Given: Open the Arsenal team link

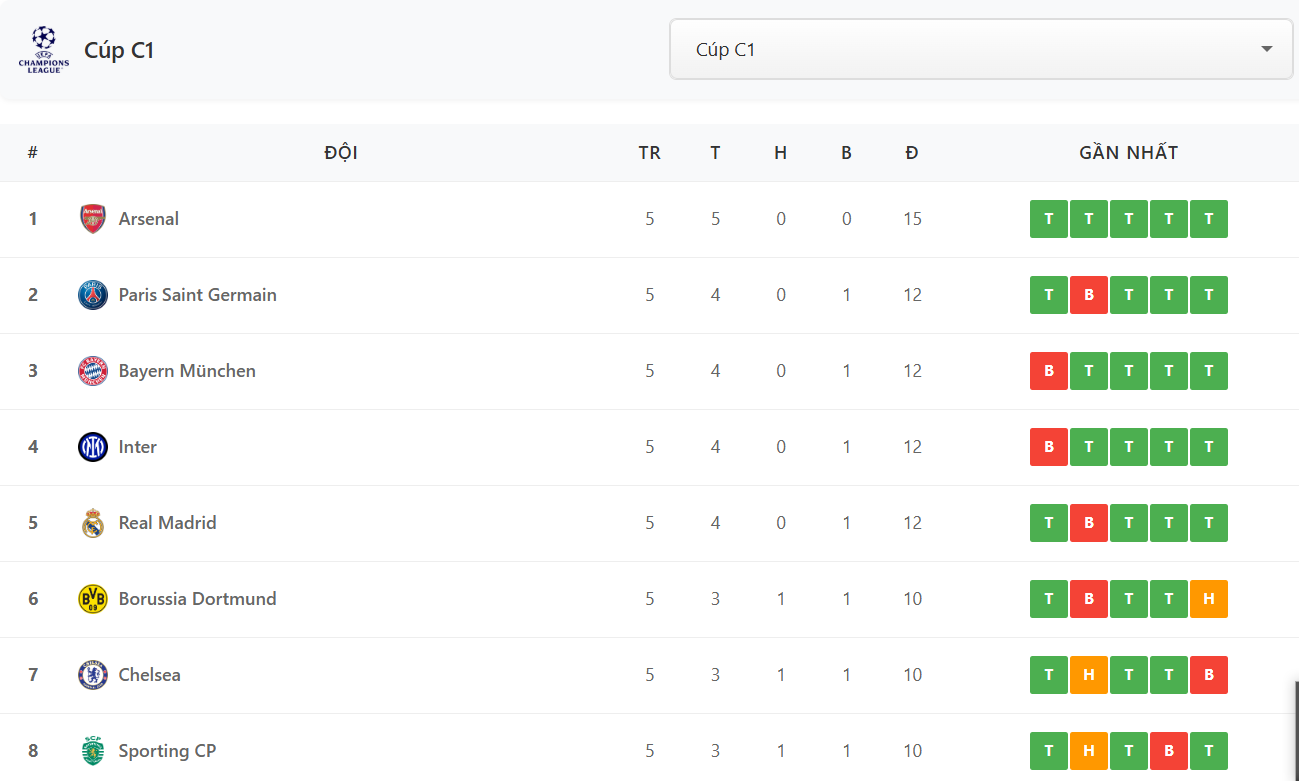Looking at the screenshot, I should click(x=149, y=219).
